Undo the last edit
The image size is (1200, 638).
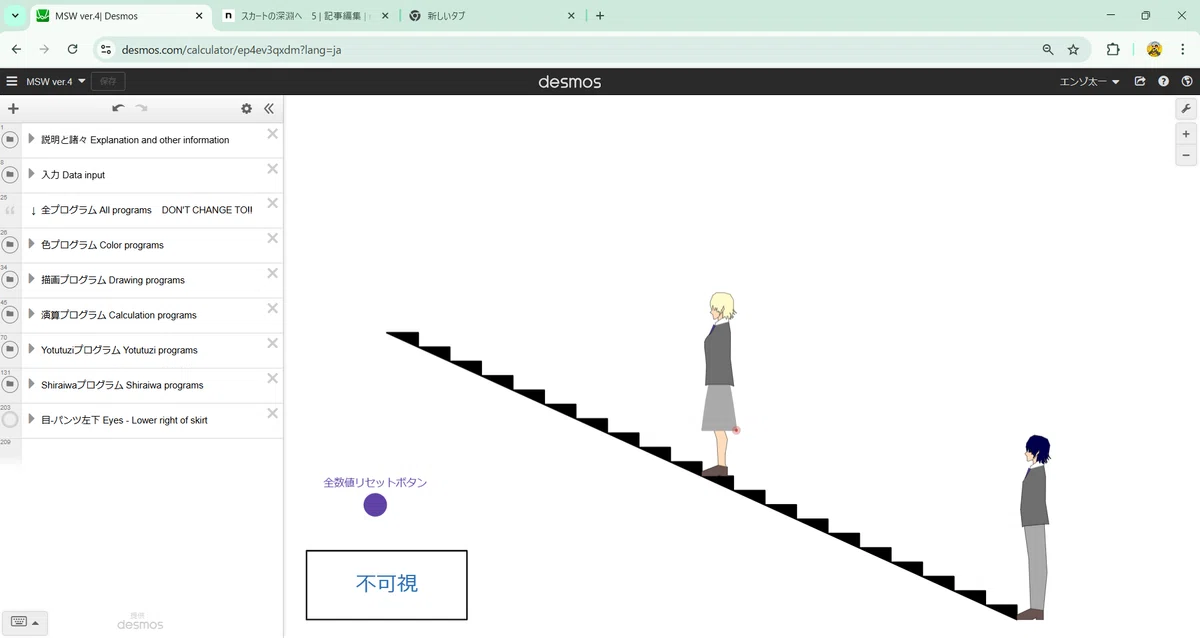pos(118,109)
